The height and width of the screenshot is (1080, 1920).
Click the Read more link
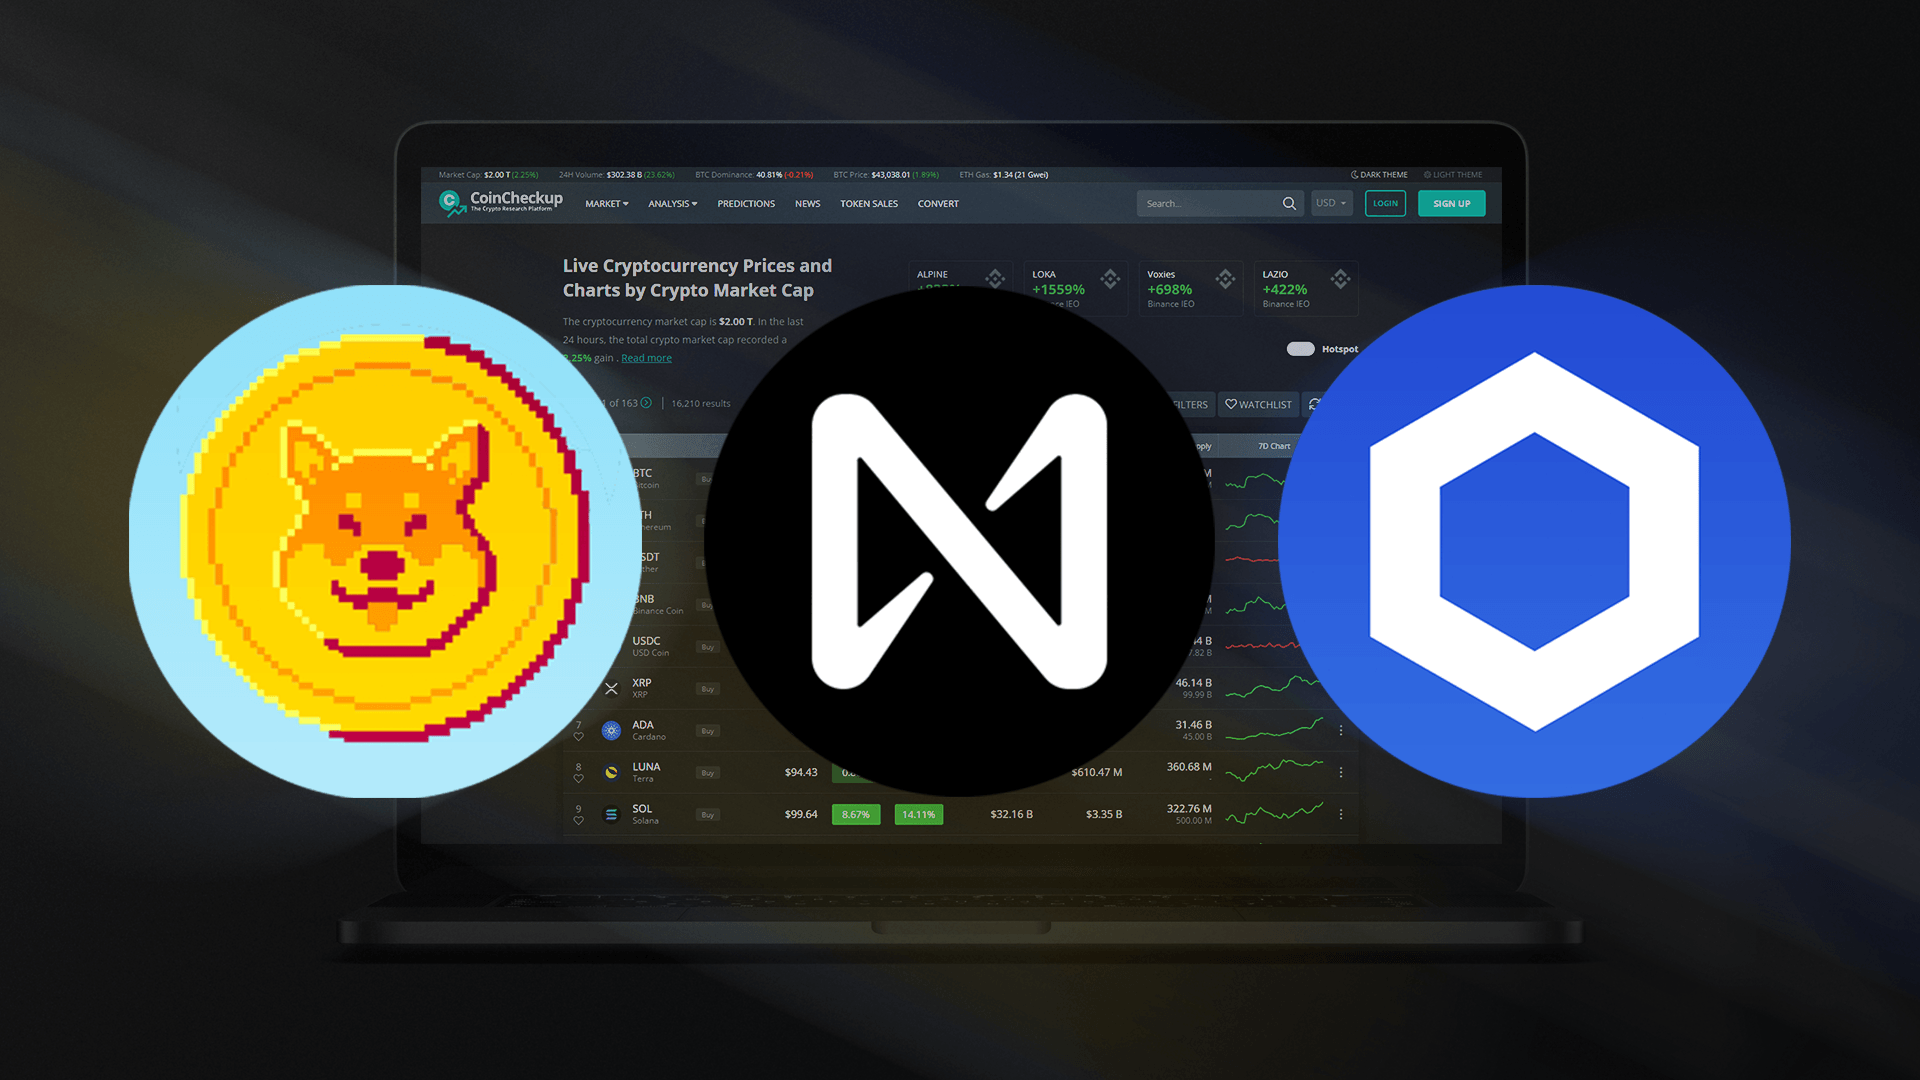(646, 358)
